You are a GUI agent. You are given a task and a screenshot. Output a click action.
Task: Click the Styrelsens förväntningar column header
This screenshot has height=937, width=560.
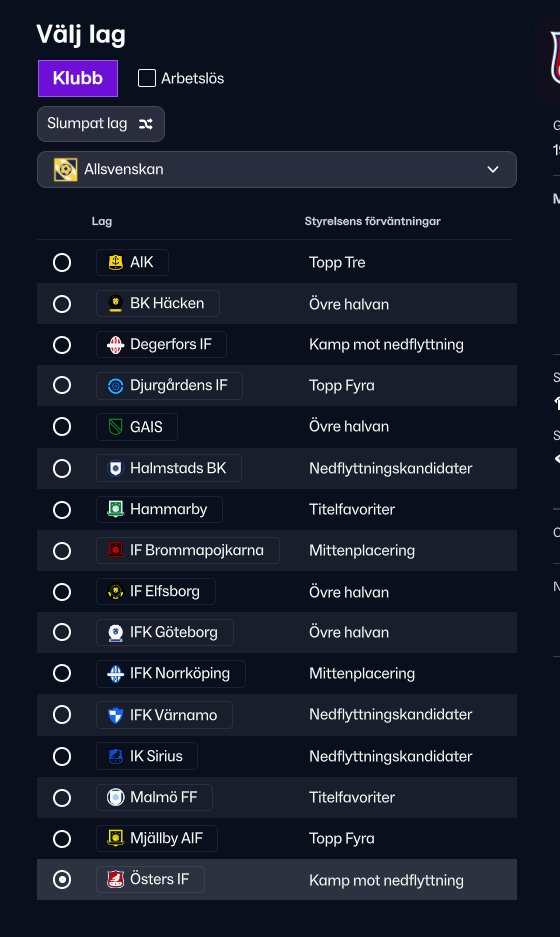(x=372, y=221)
